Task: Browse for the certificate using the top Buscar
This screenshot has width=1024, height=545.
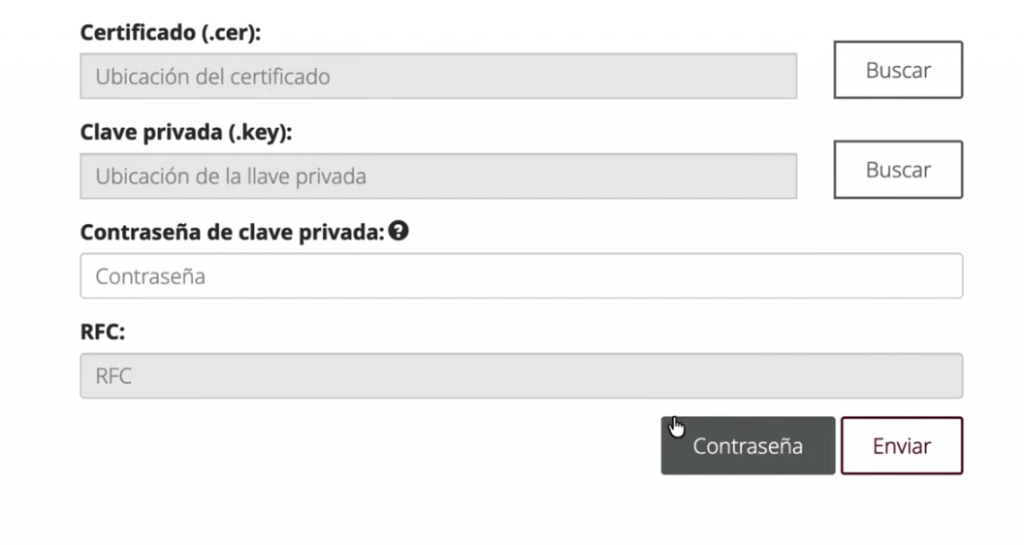Action: [x=897, y=70]
